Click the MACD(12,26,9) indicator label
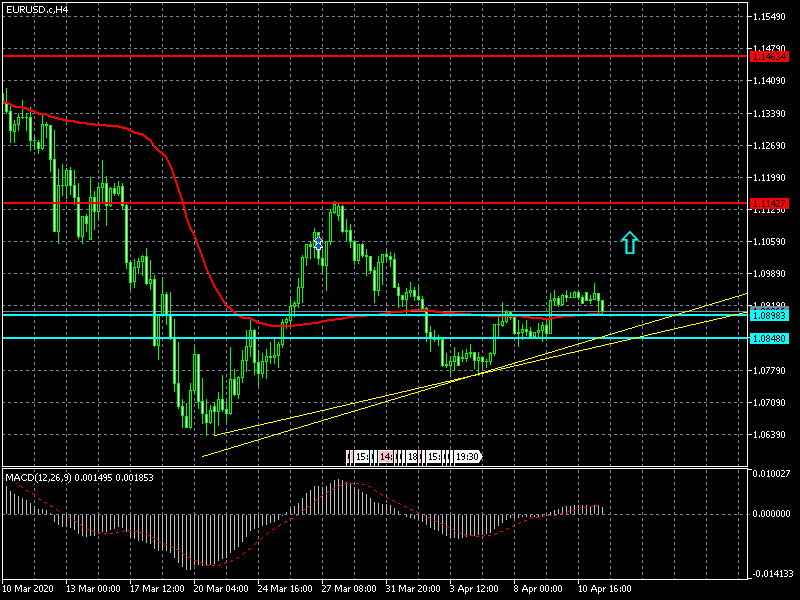This screenshot has height=600, width=800. (70, 478)
